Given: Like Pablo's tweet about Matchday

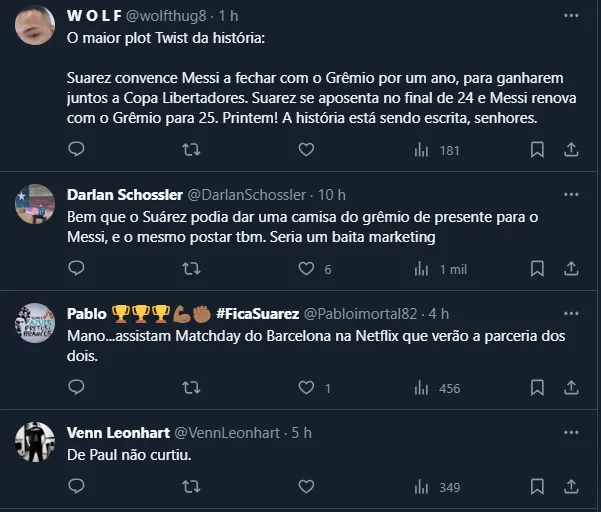Looking at the screenshot, I should coord(307,388).
